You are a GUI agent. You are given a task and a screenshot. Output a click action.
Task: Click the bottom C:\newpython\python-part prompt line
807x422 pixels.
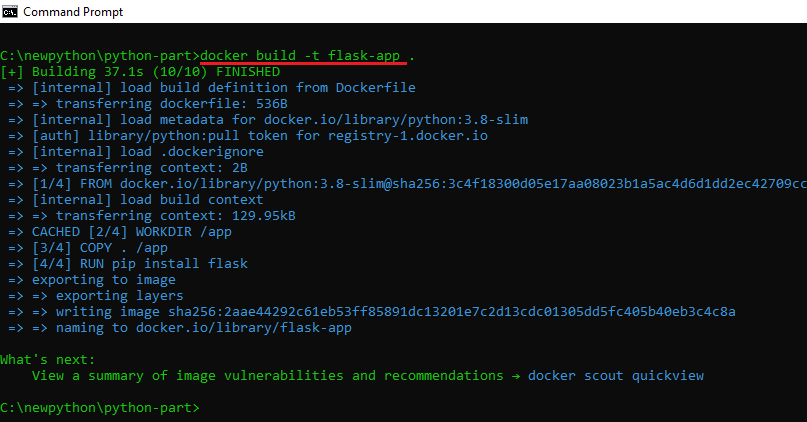(100, 408)
